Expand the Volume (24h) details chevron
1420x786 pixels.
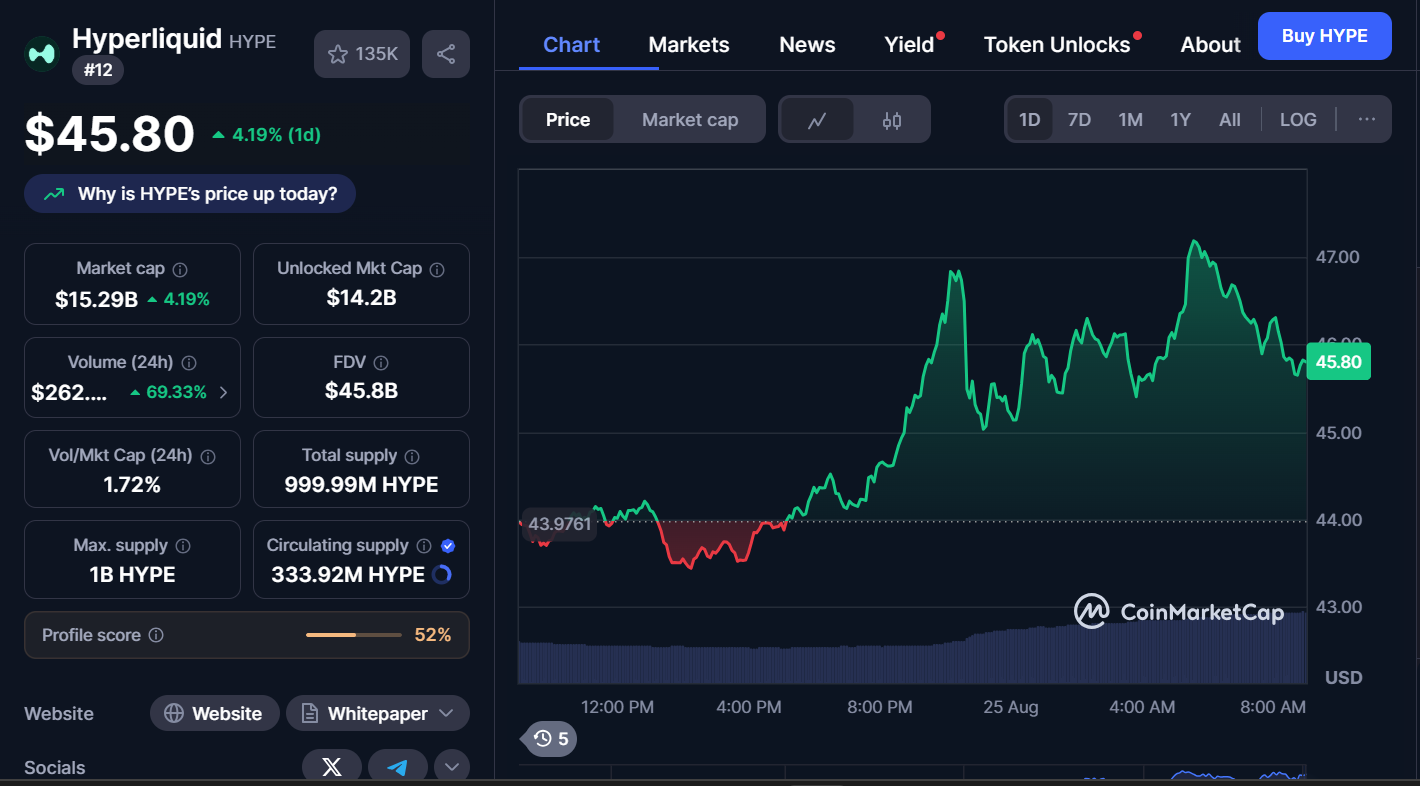tap(223, 393)
